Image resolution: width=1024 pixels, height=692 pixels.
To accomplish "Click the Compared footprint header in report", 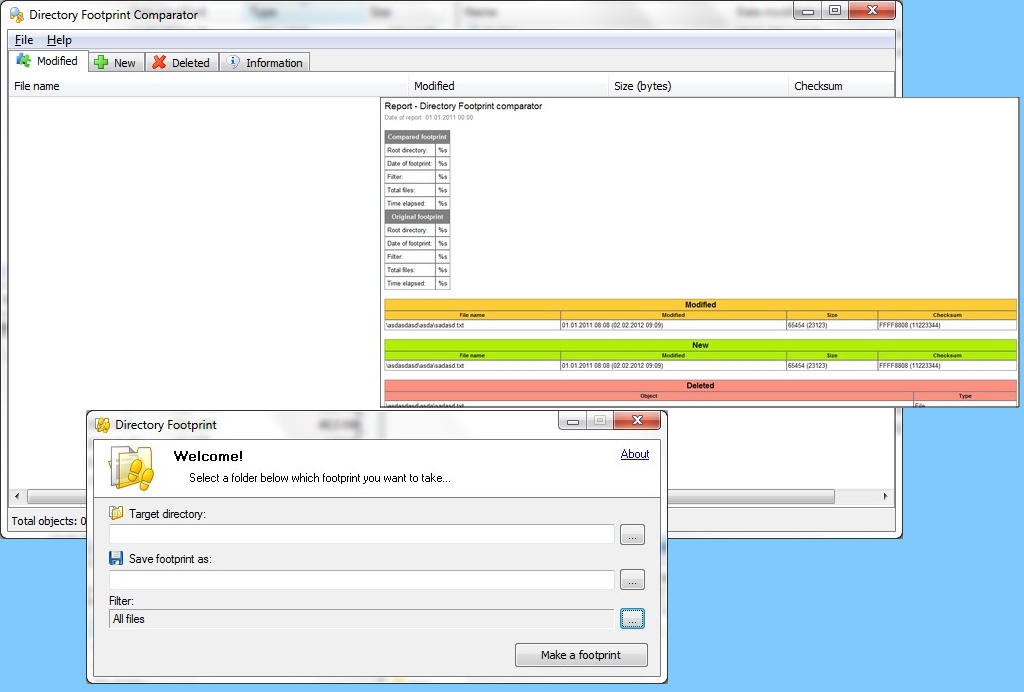I will [x=417, y=137].
